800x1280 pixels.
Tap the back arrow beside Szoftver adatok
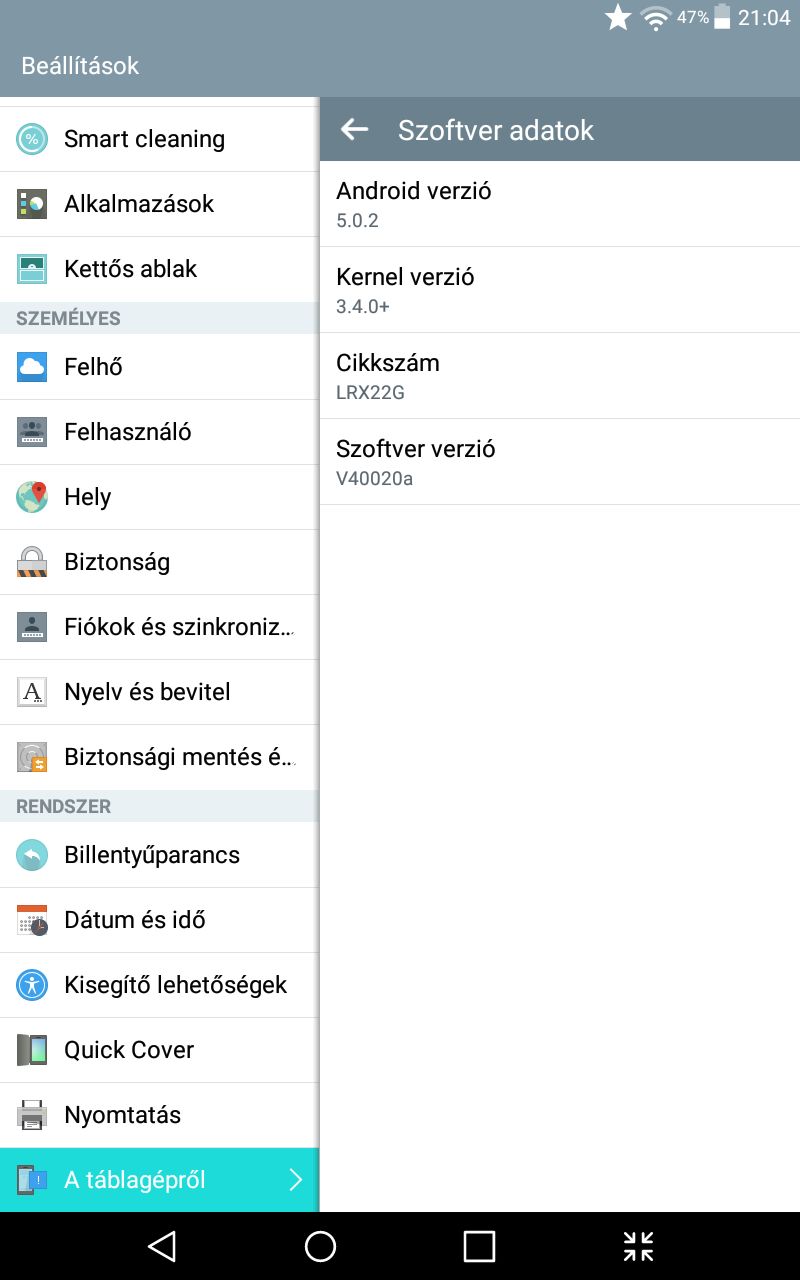(354, 129)
